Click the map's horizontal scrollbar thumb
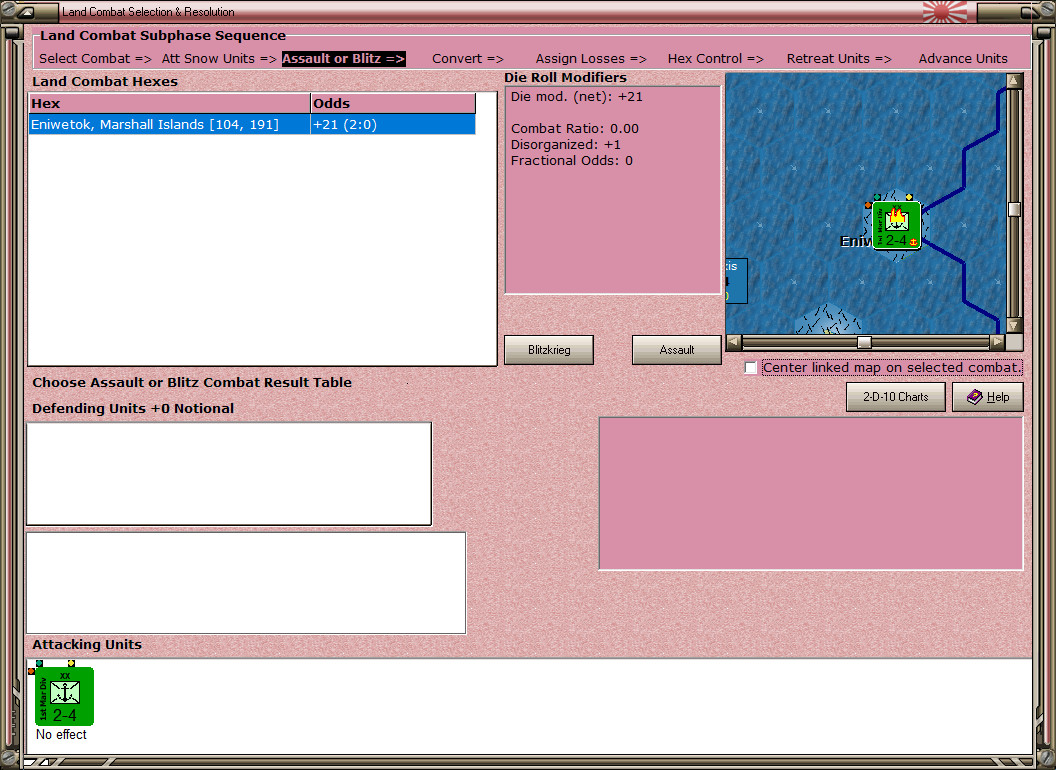Screen dimensions: 1056x770 click(x=864, y=342)
